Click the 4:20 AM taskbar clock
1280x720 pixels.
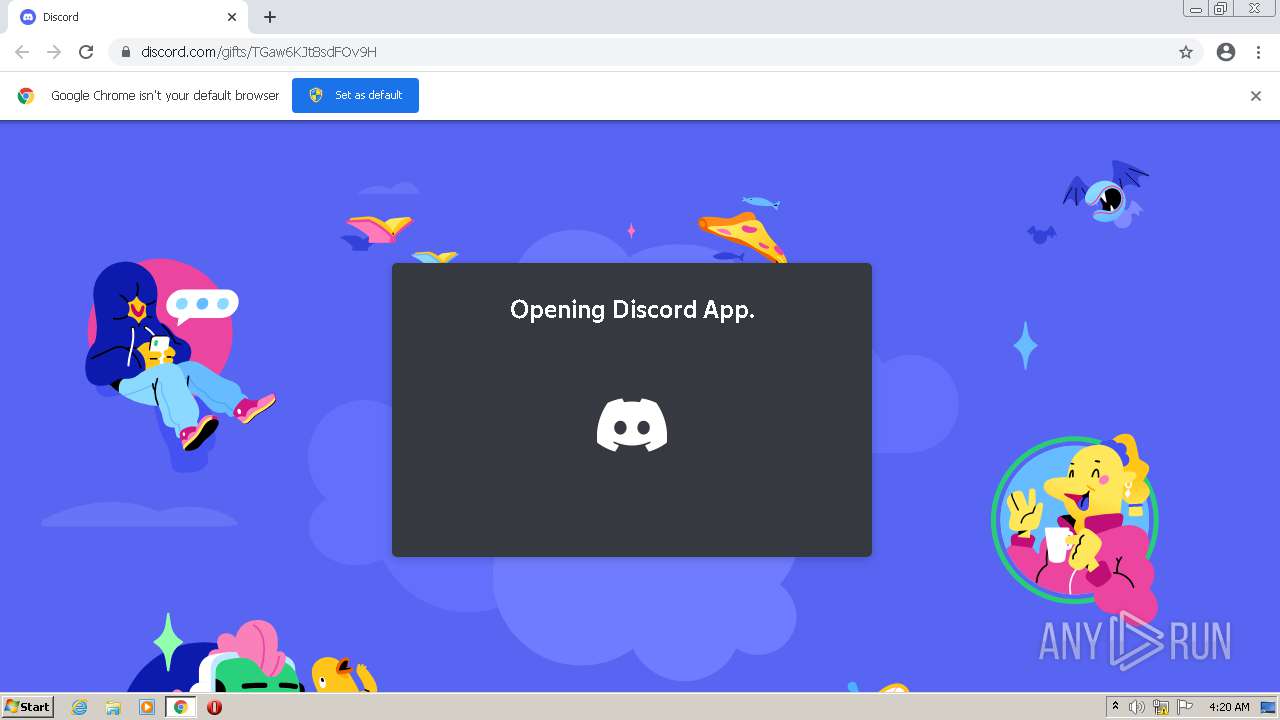click(1229, 707)
